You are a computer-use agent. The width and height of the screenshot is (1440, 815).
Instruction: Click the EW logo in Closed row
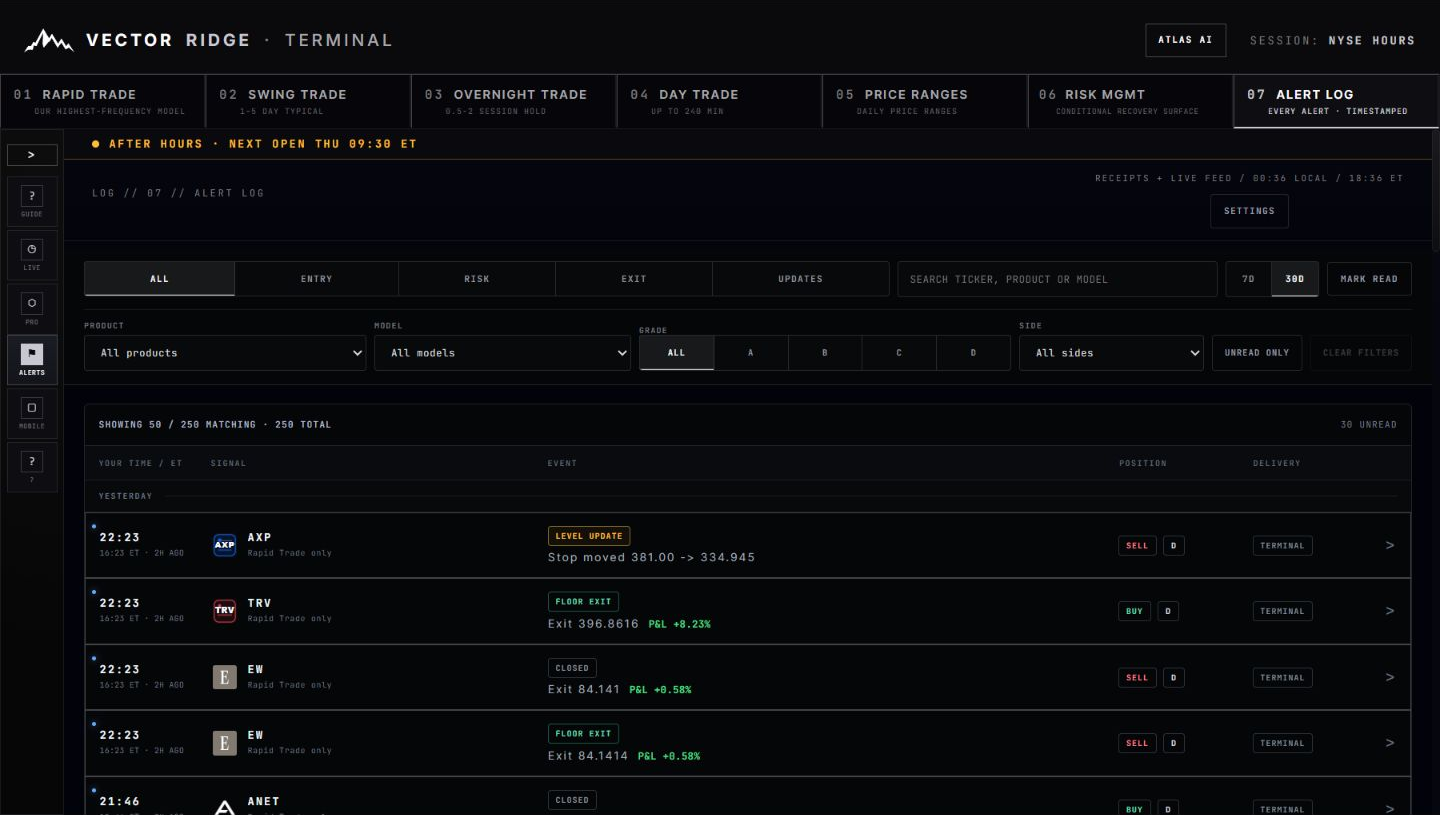225,677
